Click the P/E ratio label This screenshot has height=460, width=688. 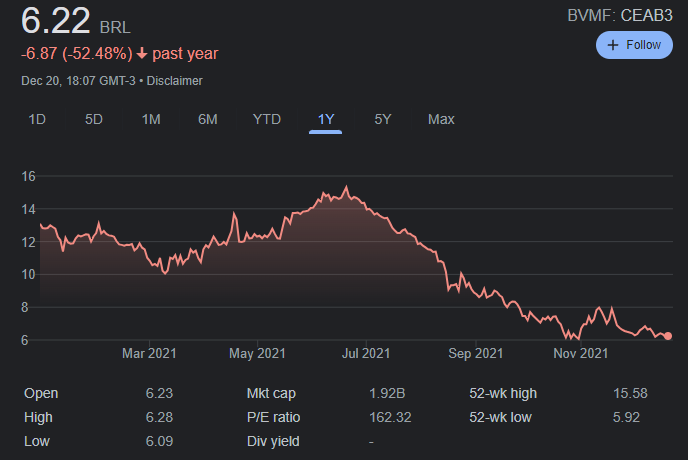273,417
